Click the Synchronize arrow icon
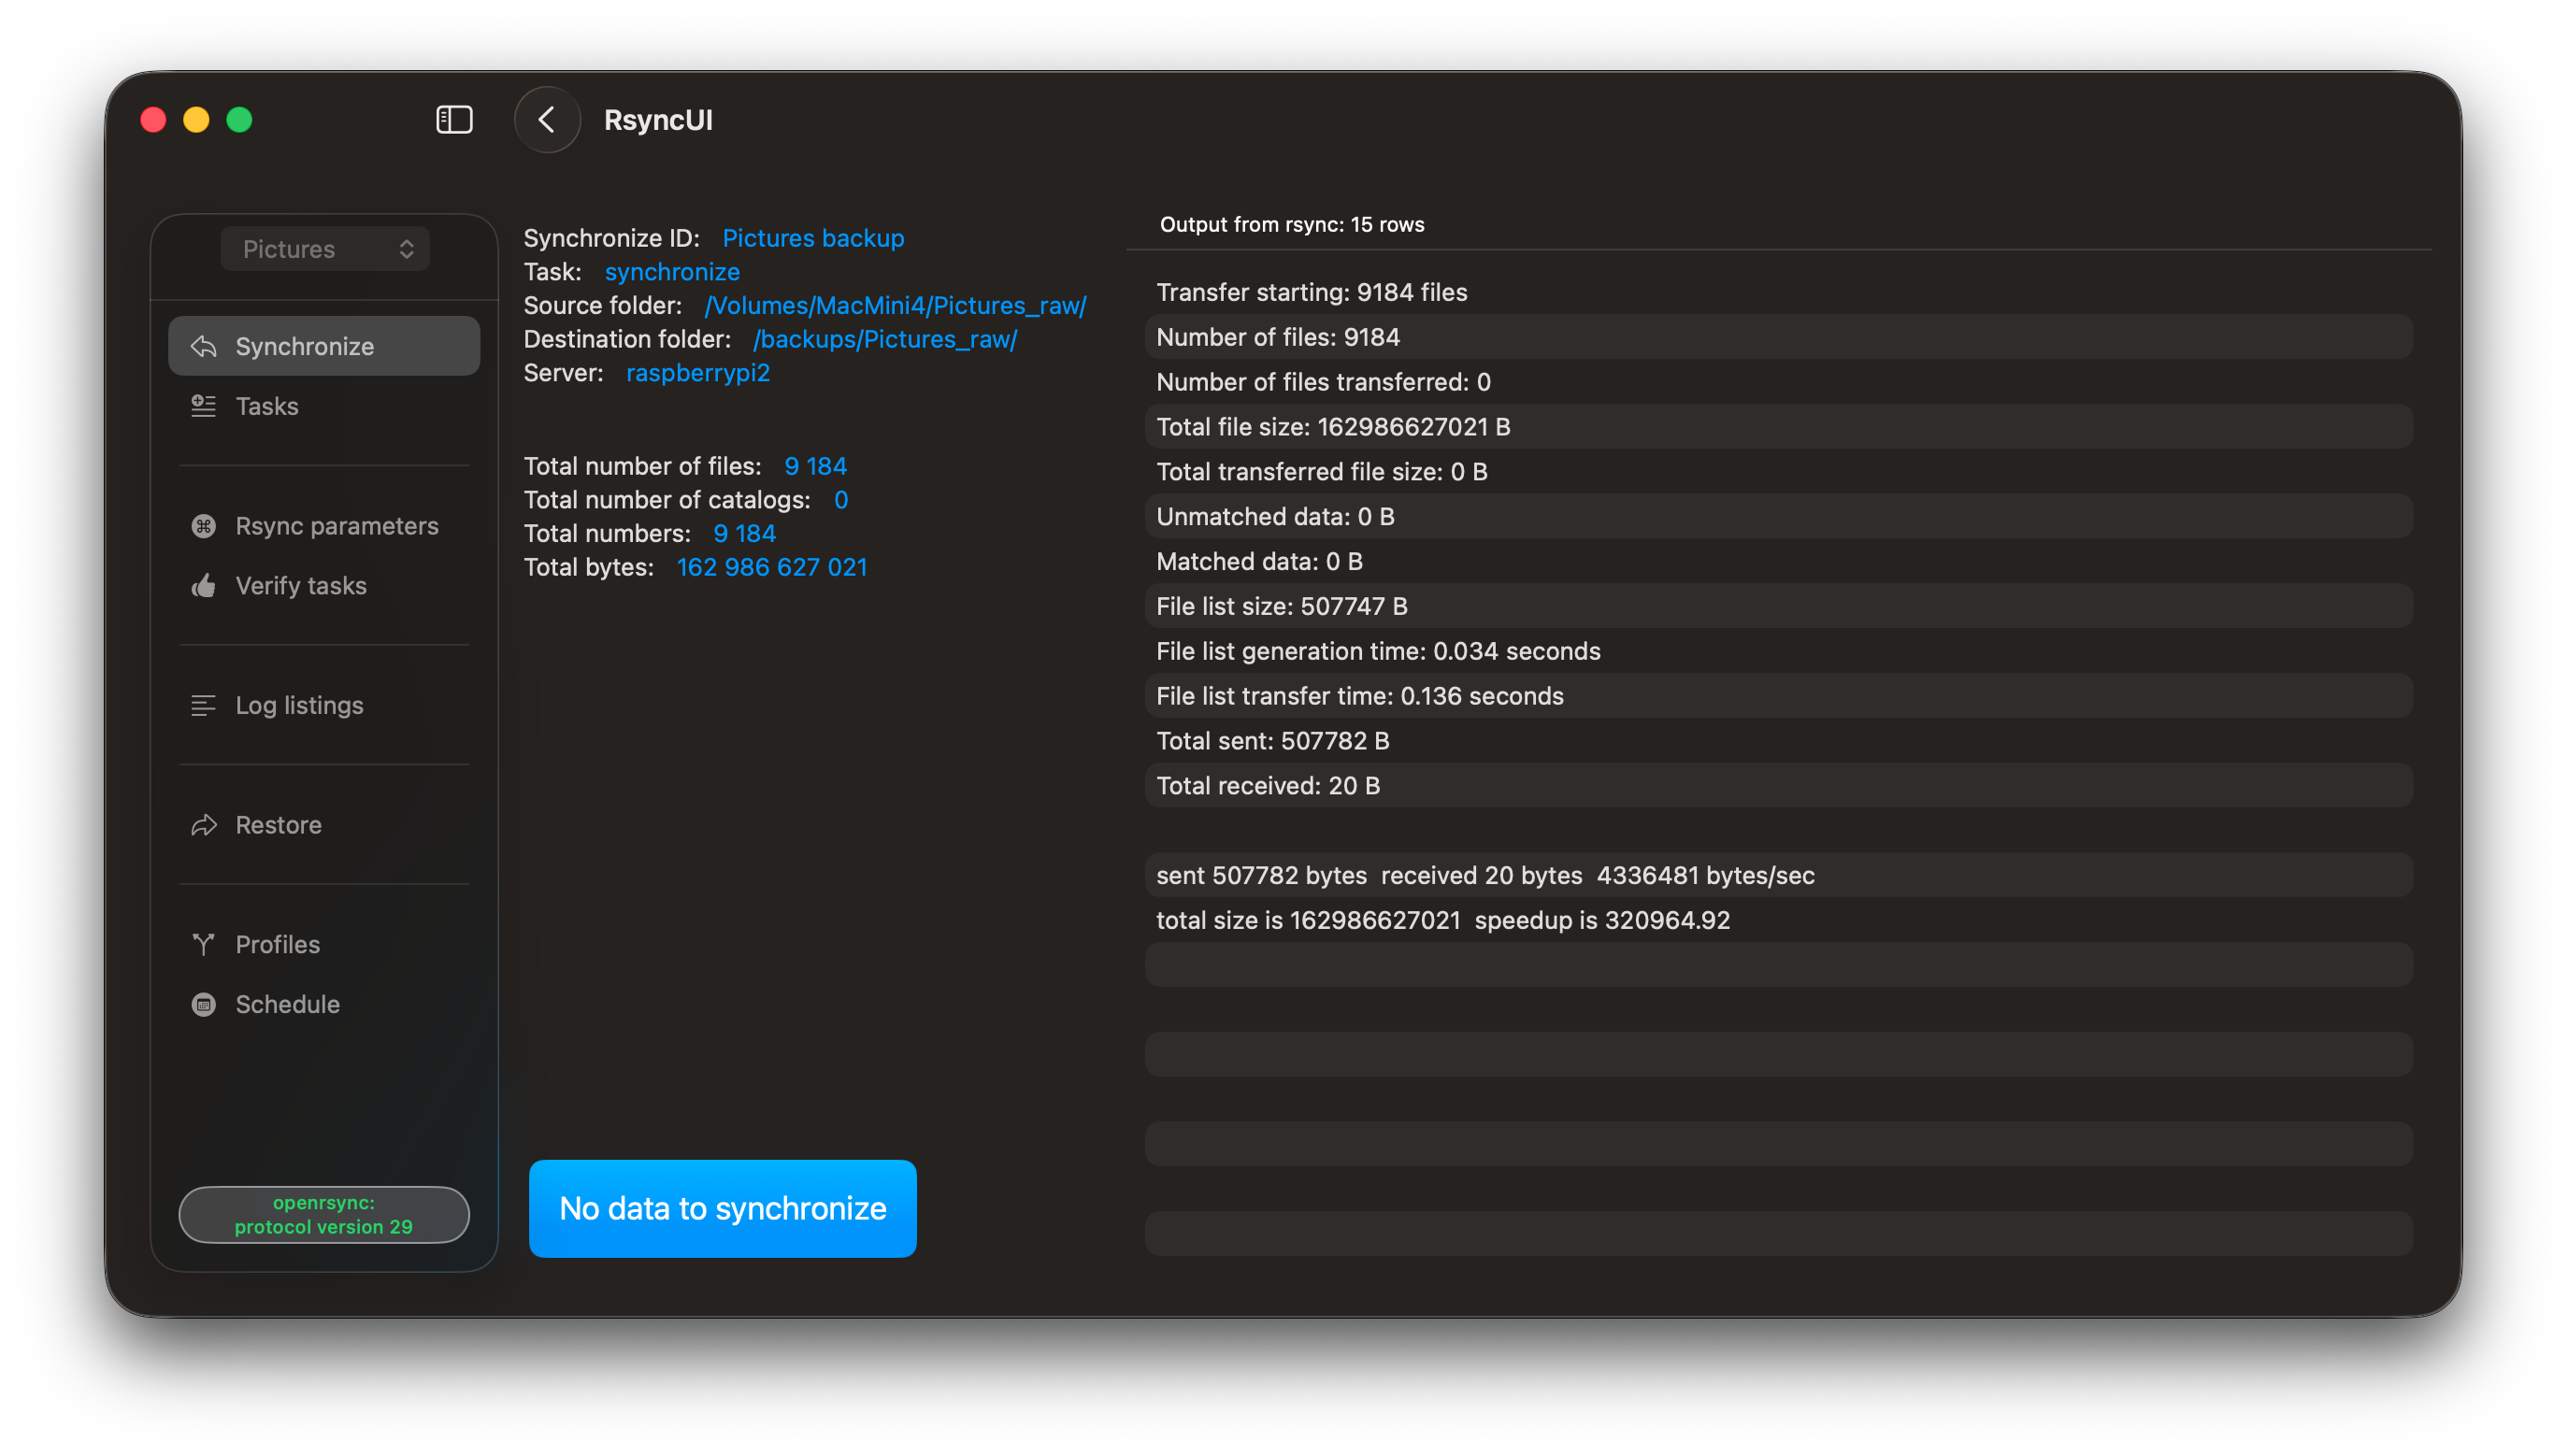 click(x=204, y=346)
